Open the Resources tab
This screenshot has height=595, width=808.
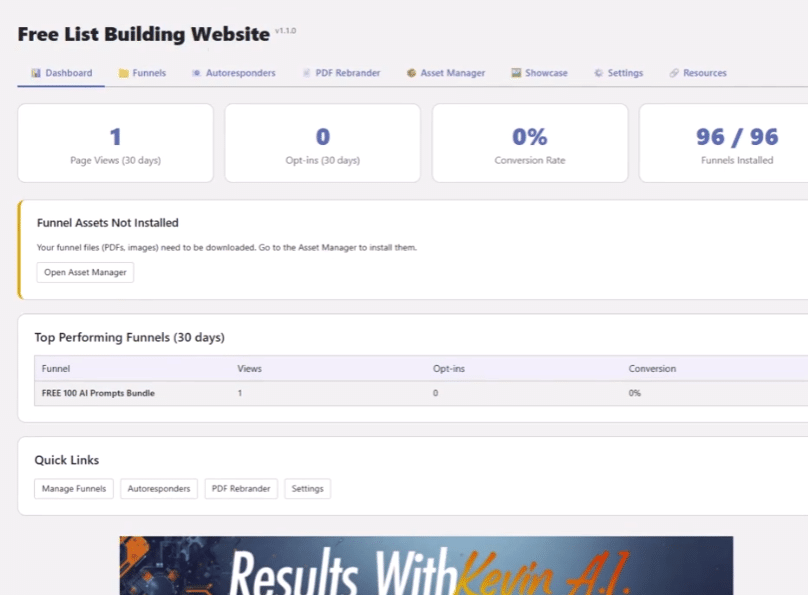coord(698,73)
